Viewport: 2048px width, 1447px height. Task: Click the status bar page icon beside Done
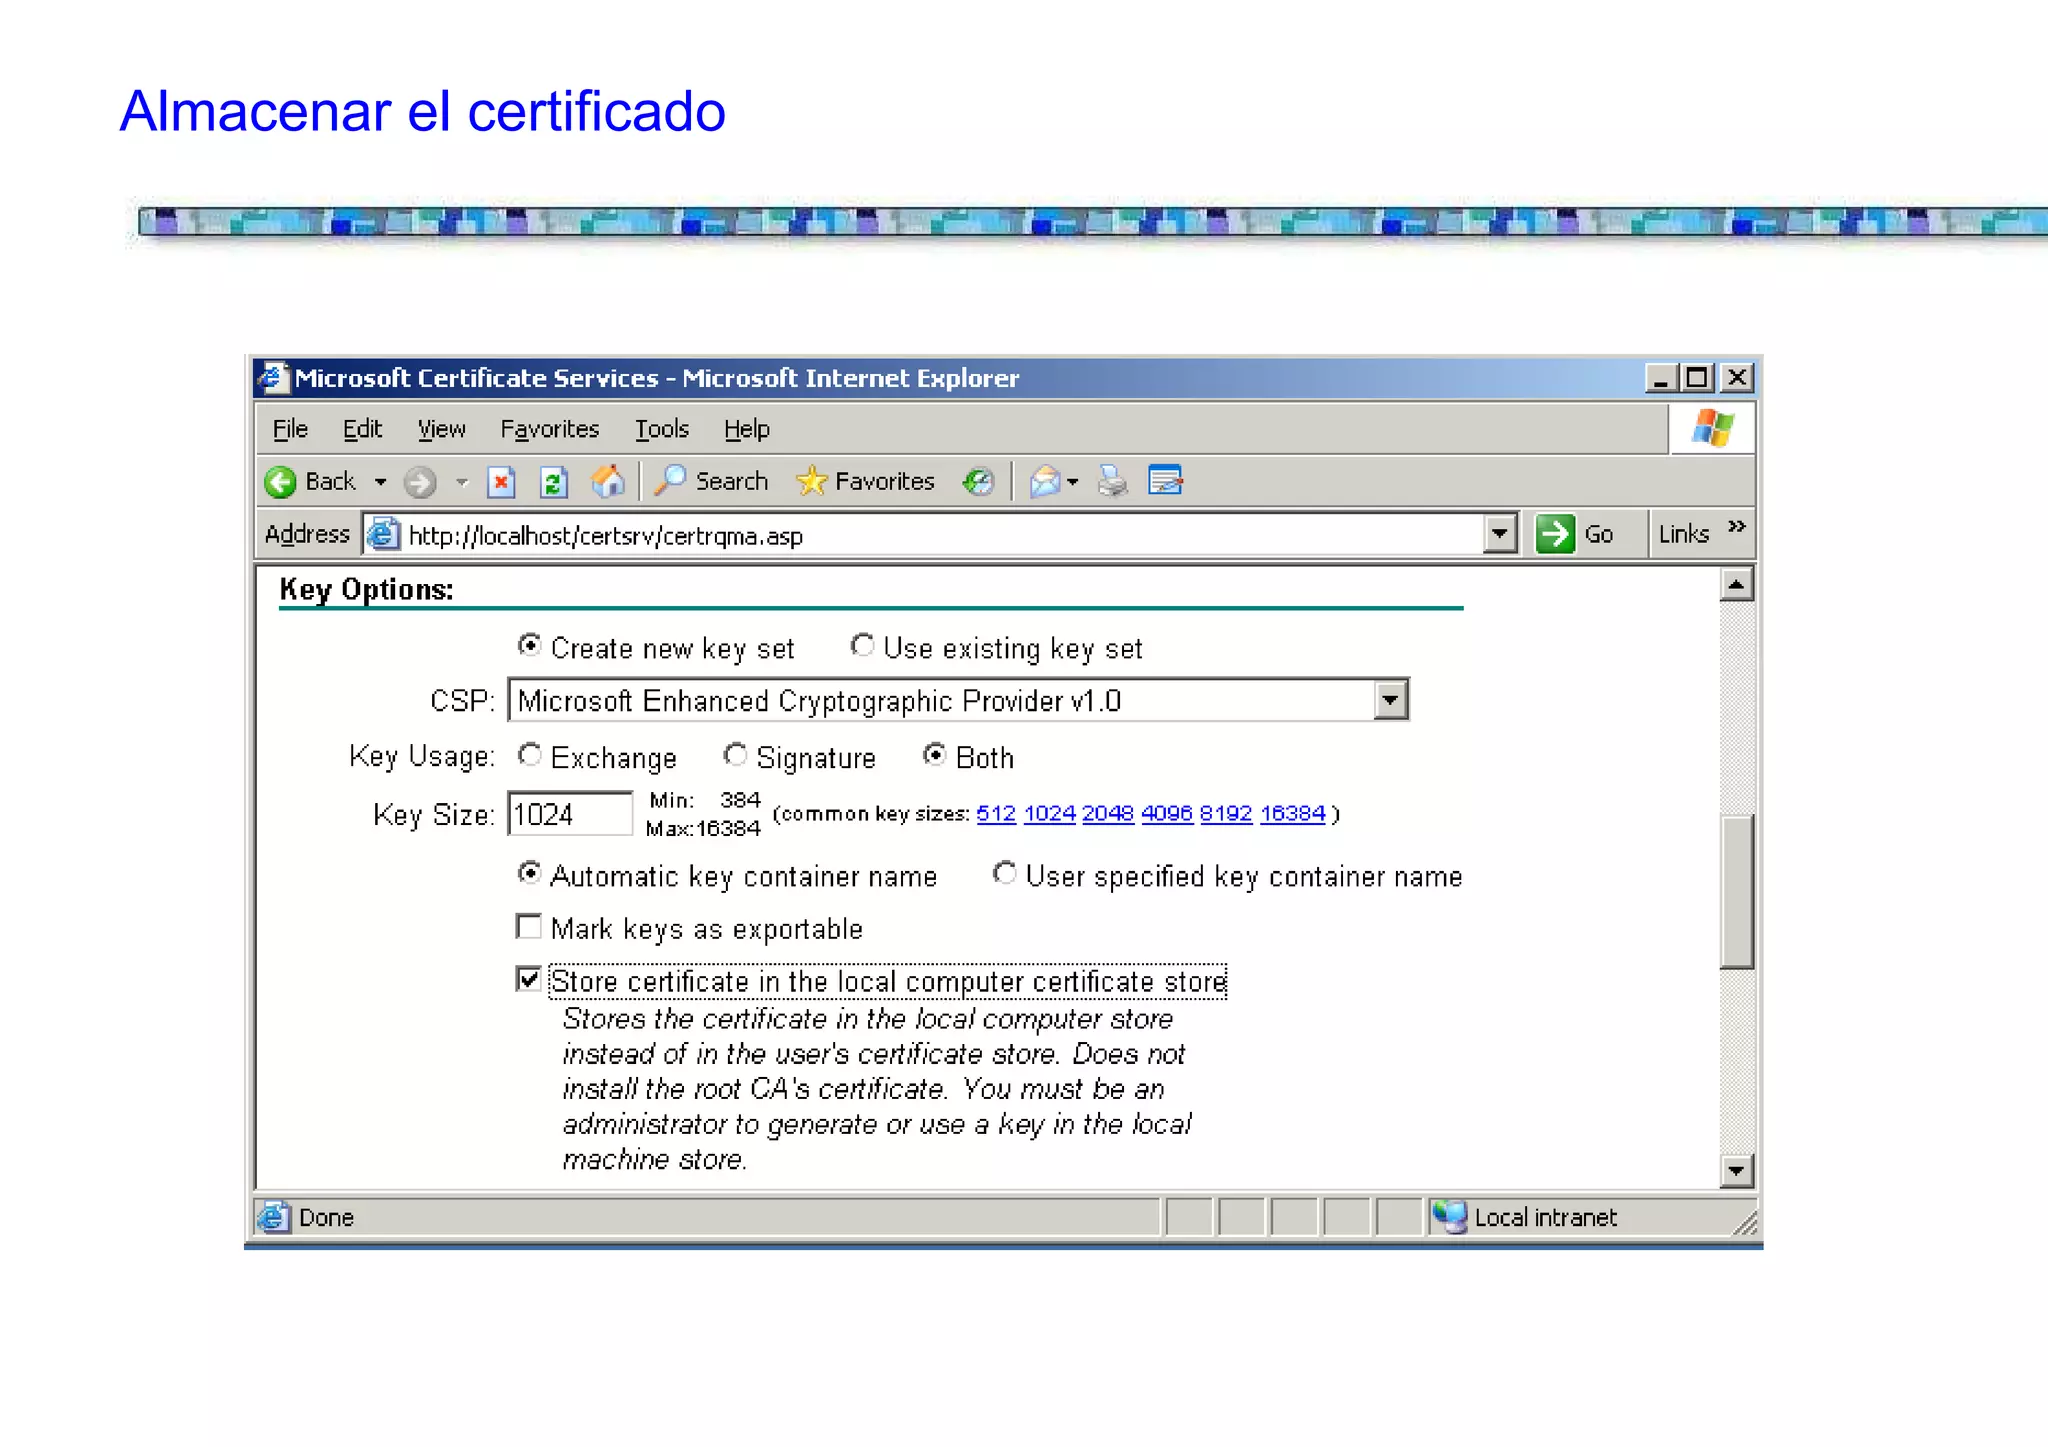coord(273,1217)
